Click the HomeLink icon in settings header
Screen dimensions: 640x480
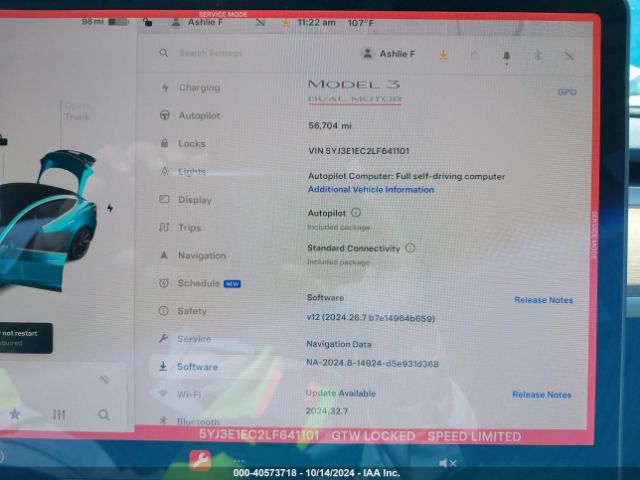475,55
